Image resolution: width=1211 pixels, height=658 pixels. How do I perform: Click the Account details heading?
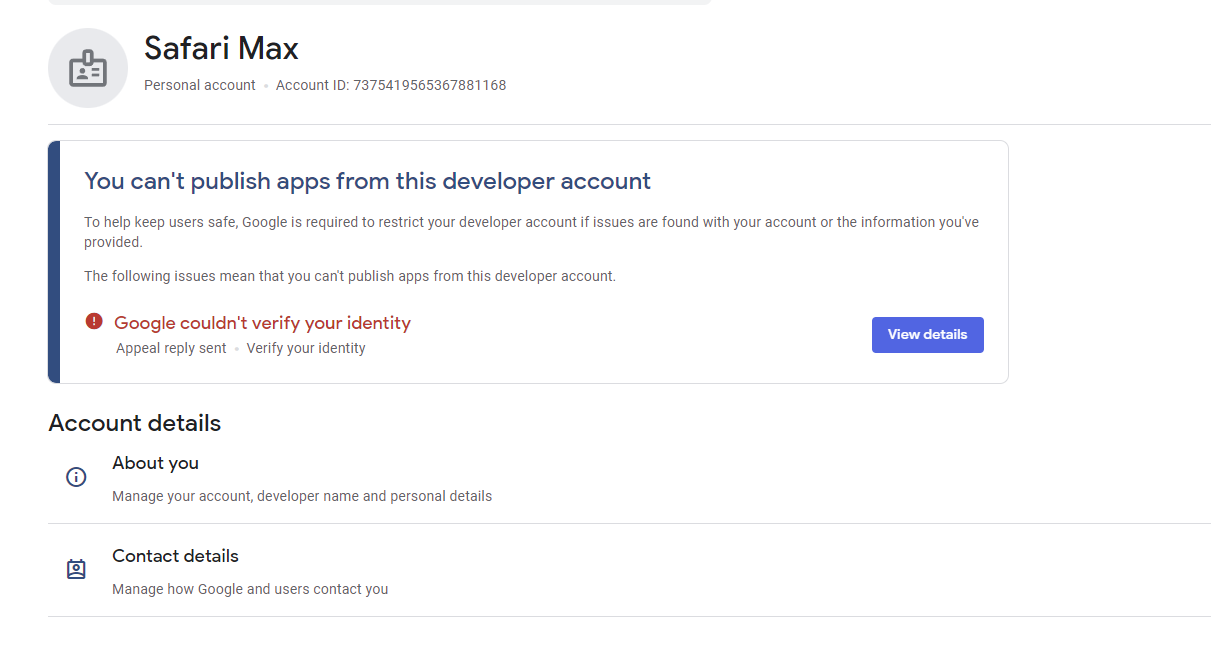(x=134, y=423)
